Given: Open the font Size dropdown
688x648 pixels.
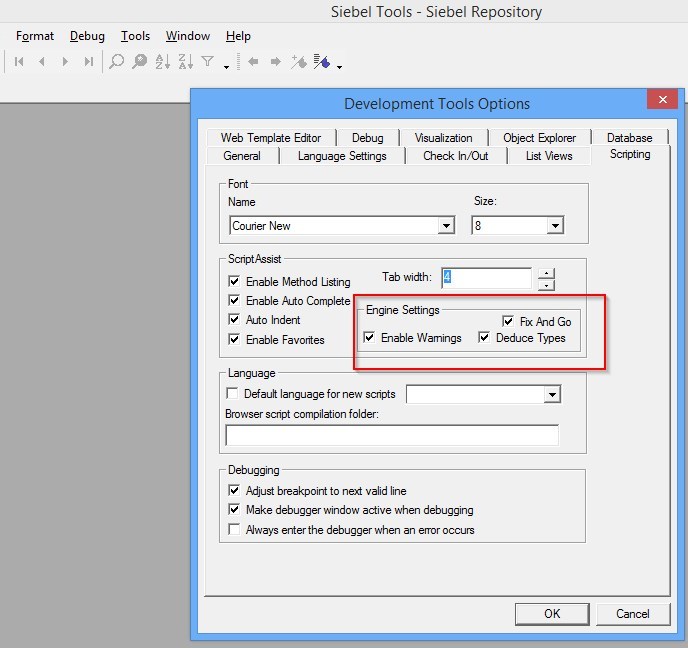Looking at the screenshot, I should tap(555, 226).
